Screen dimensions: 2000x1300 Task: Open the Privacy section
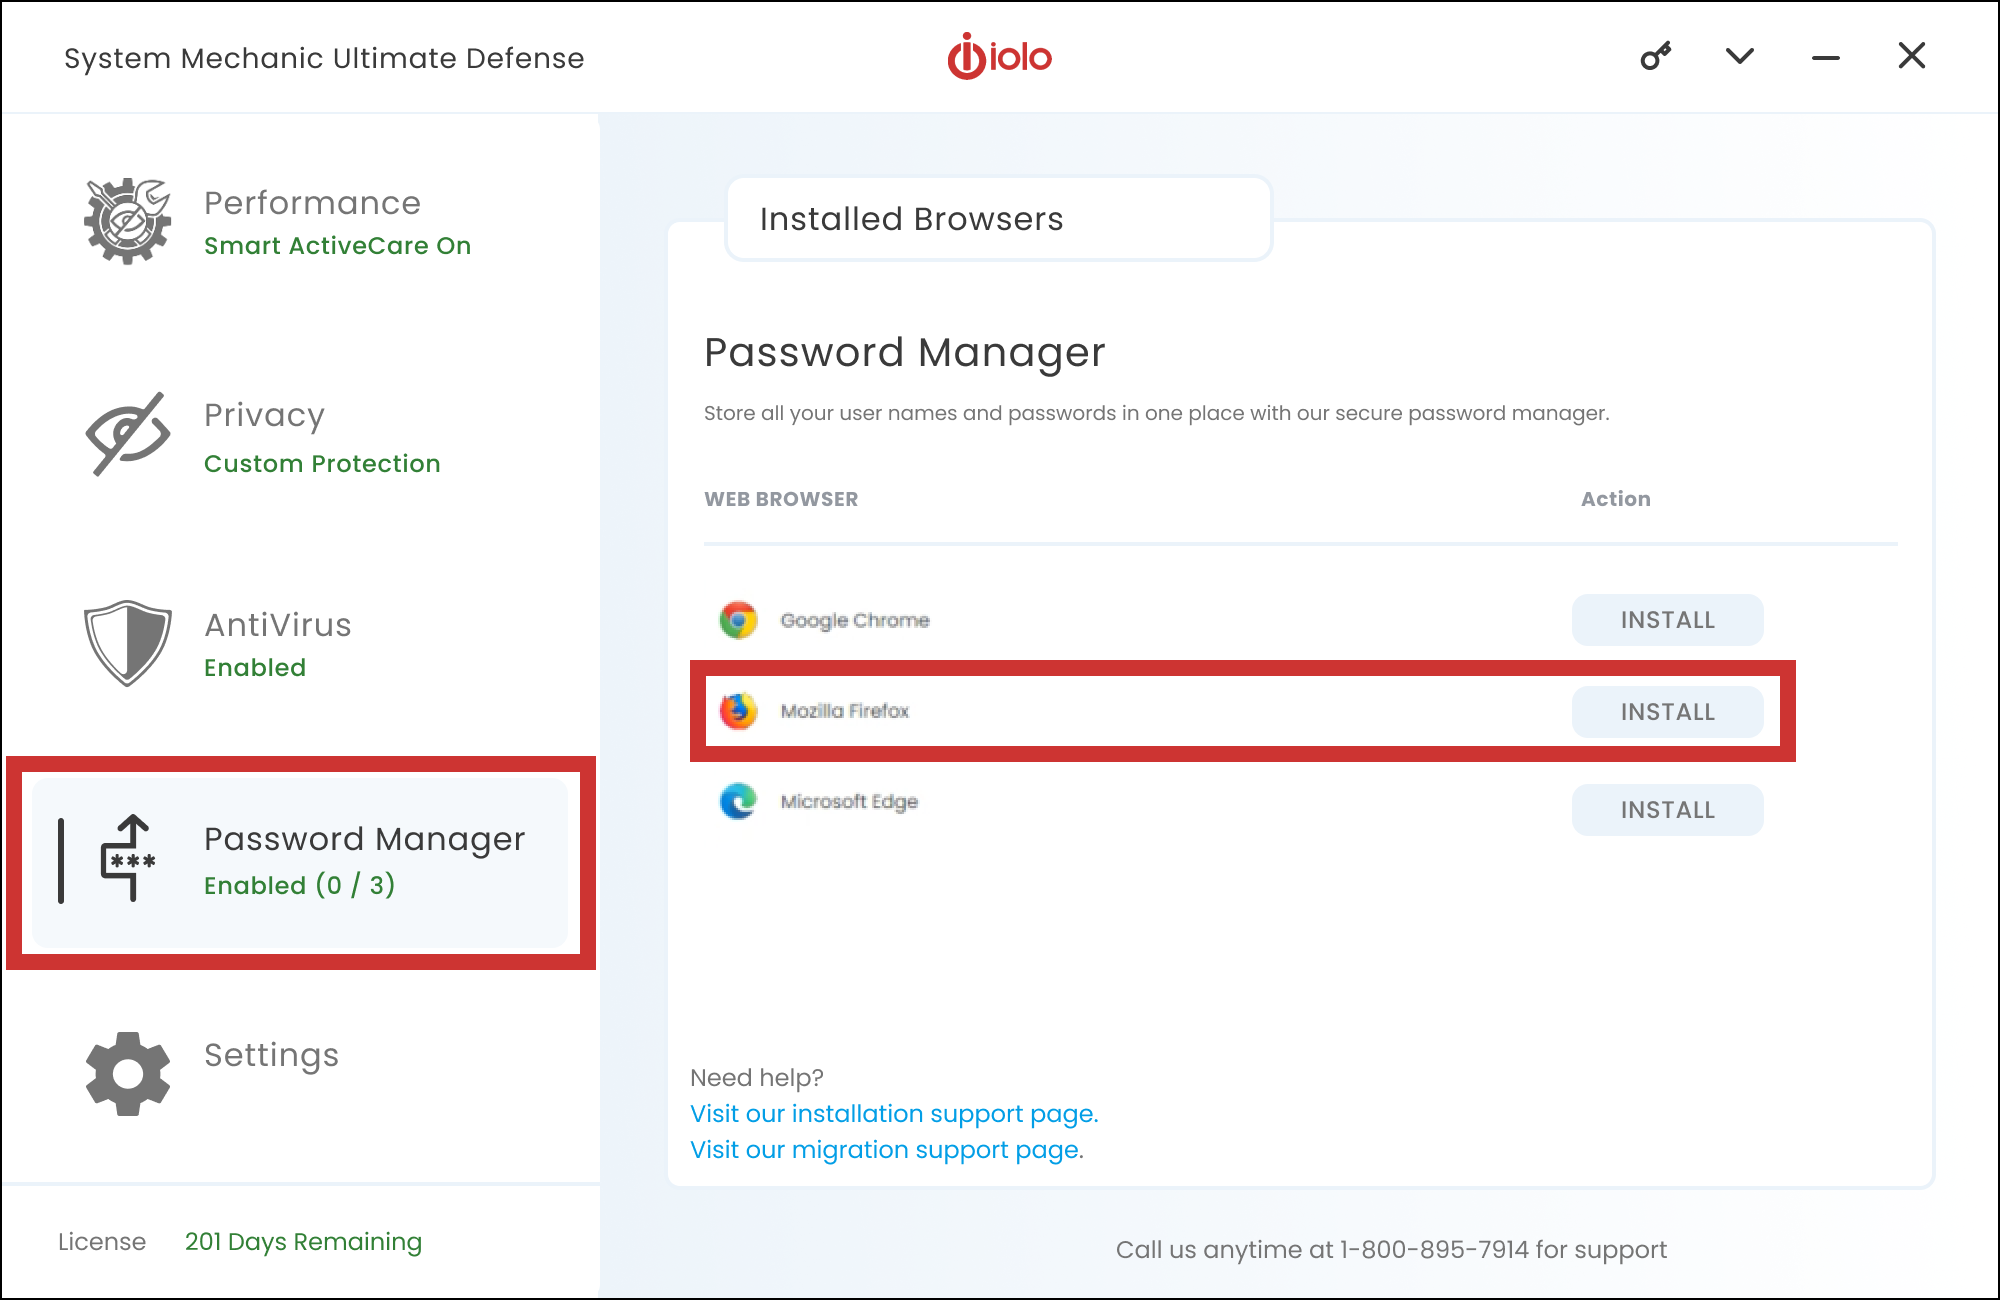(x=264, y=415)
